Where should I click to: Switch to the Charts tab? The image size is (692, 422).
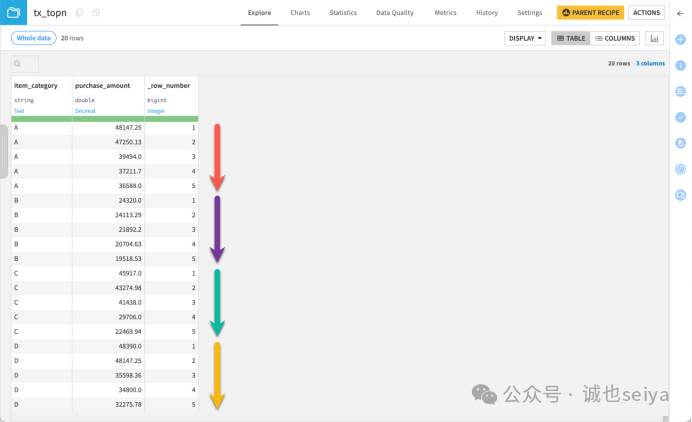pos(300,13)
